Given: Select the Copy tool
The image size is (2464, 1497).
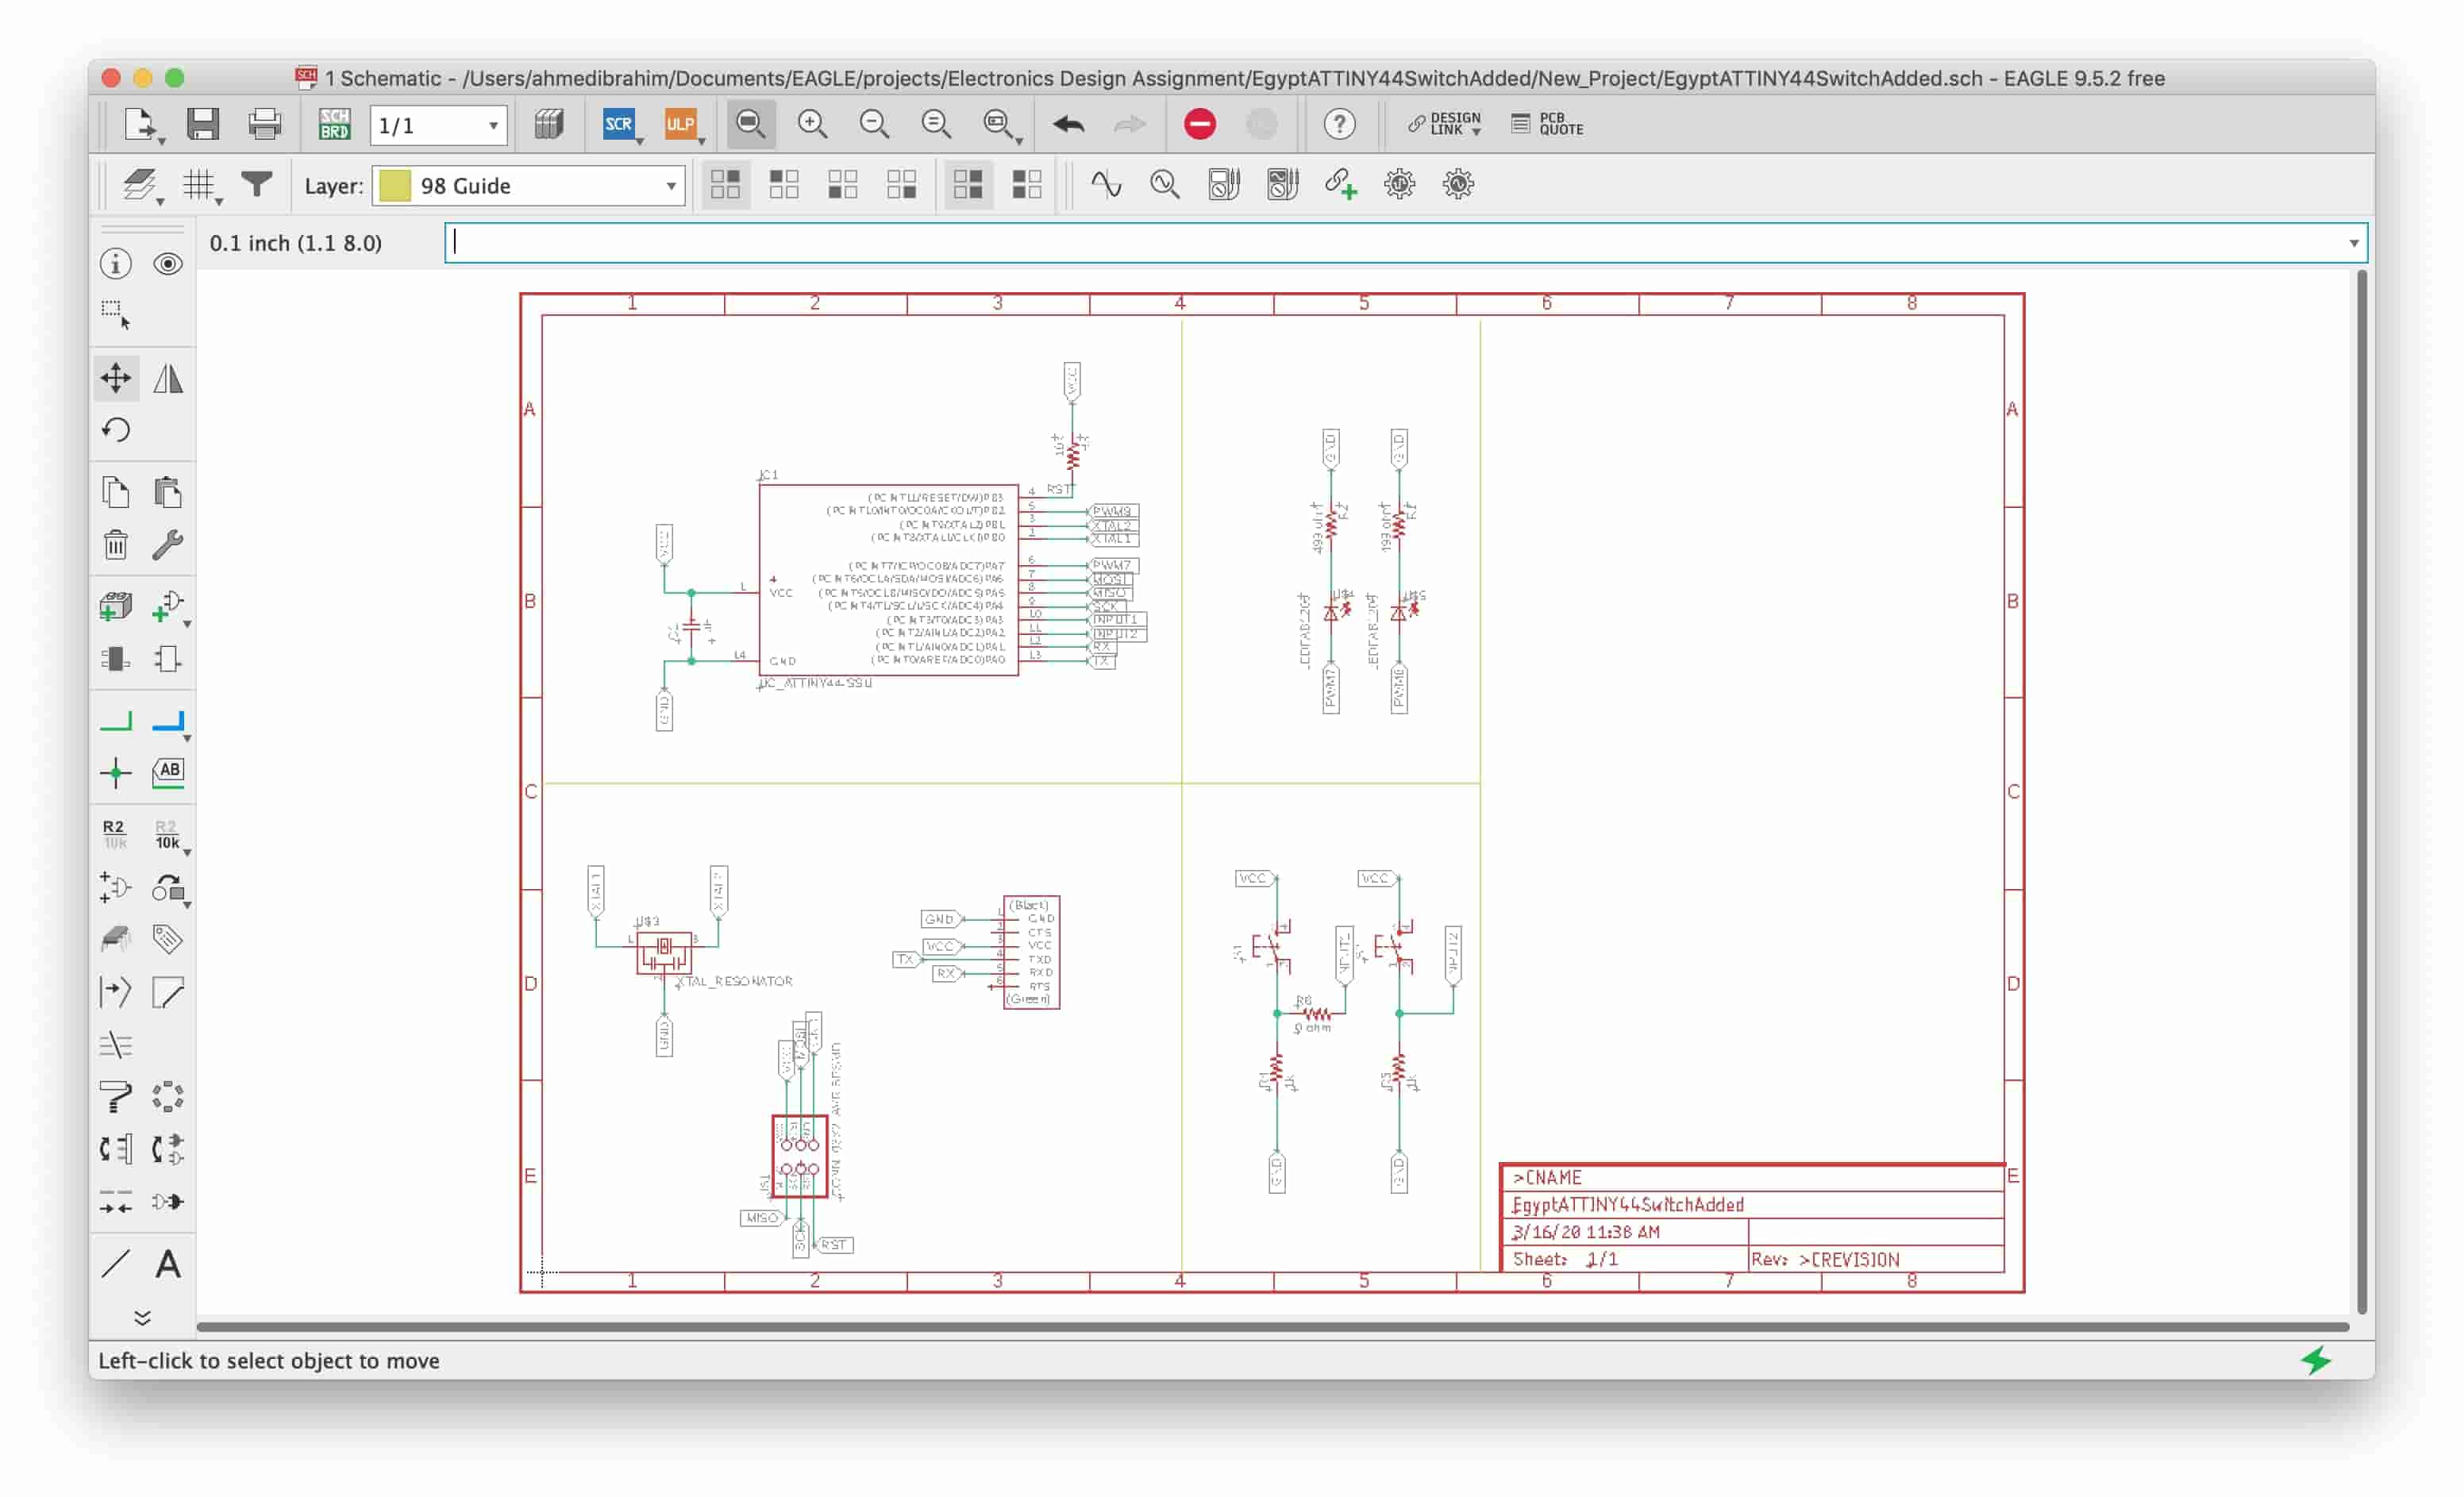Looking at the screenshot, I should point(116,493).
